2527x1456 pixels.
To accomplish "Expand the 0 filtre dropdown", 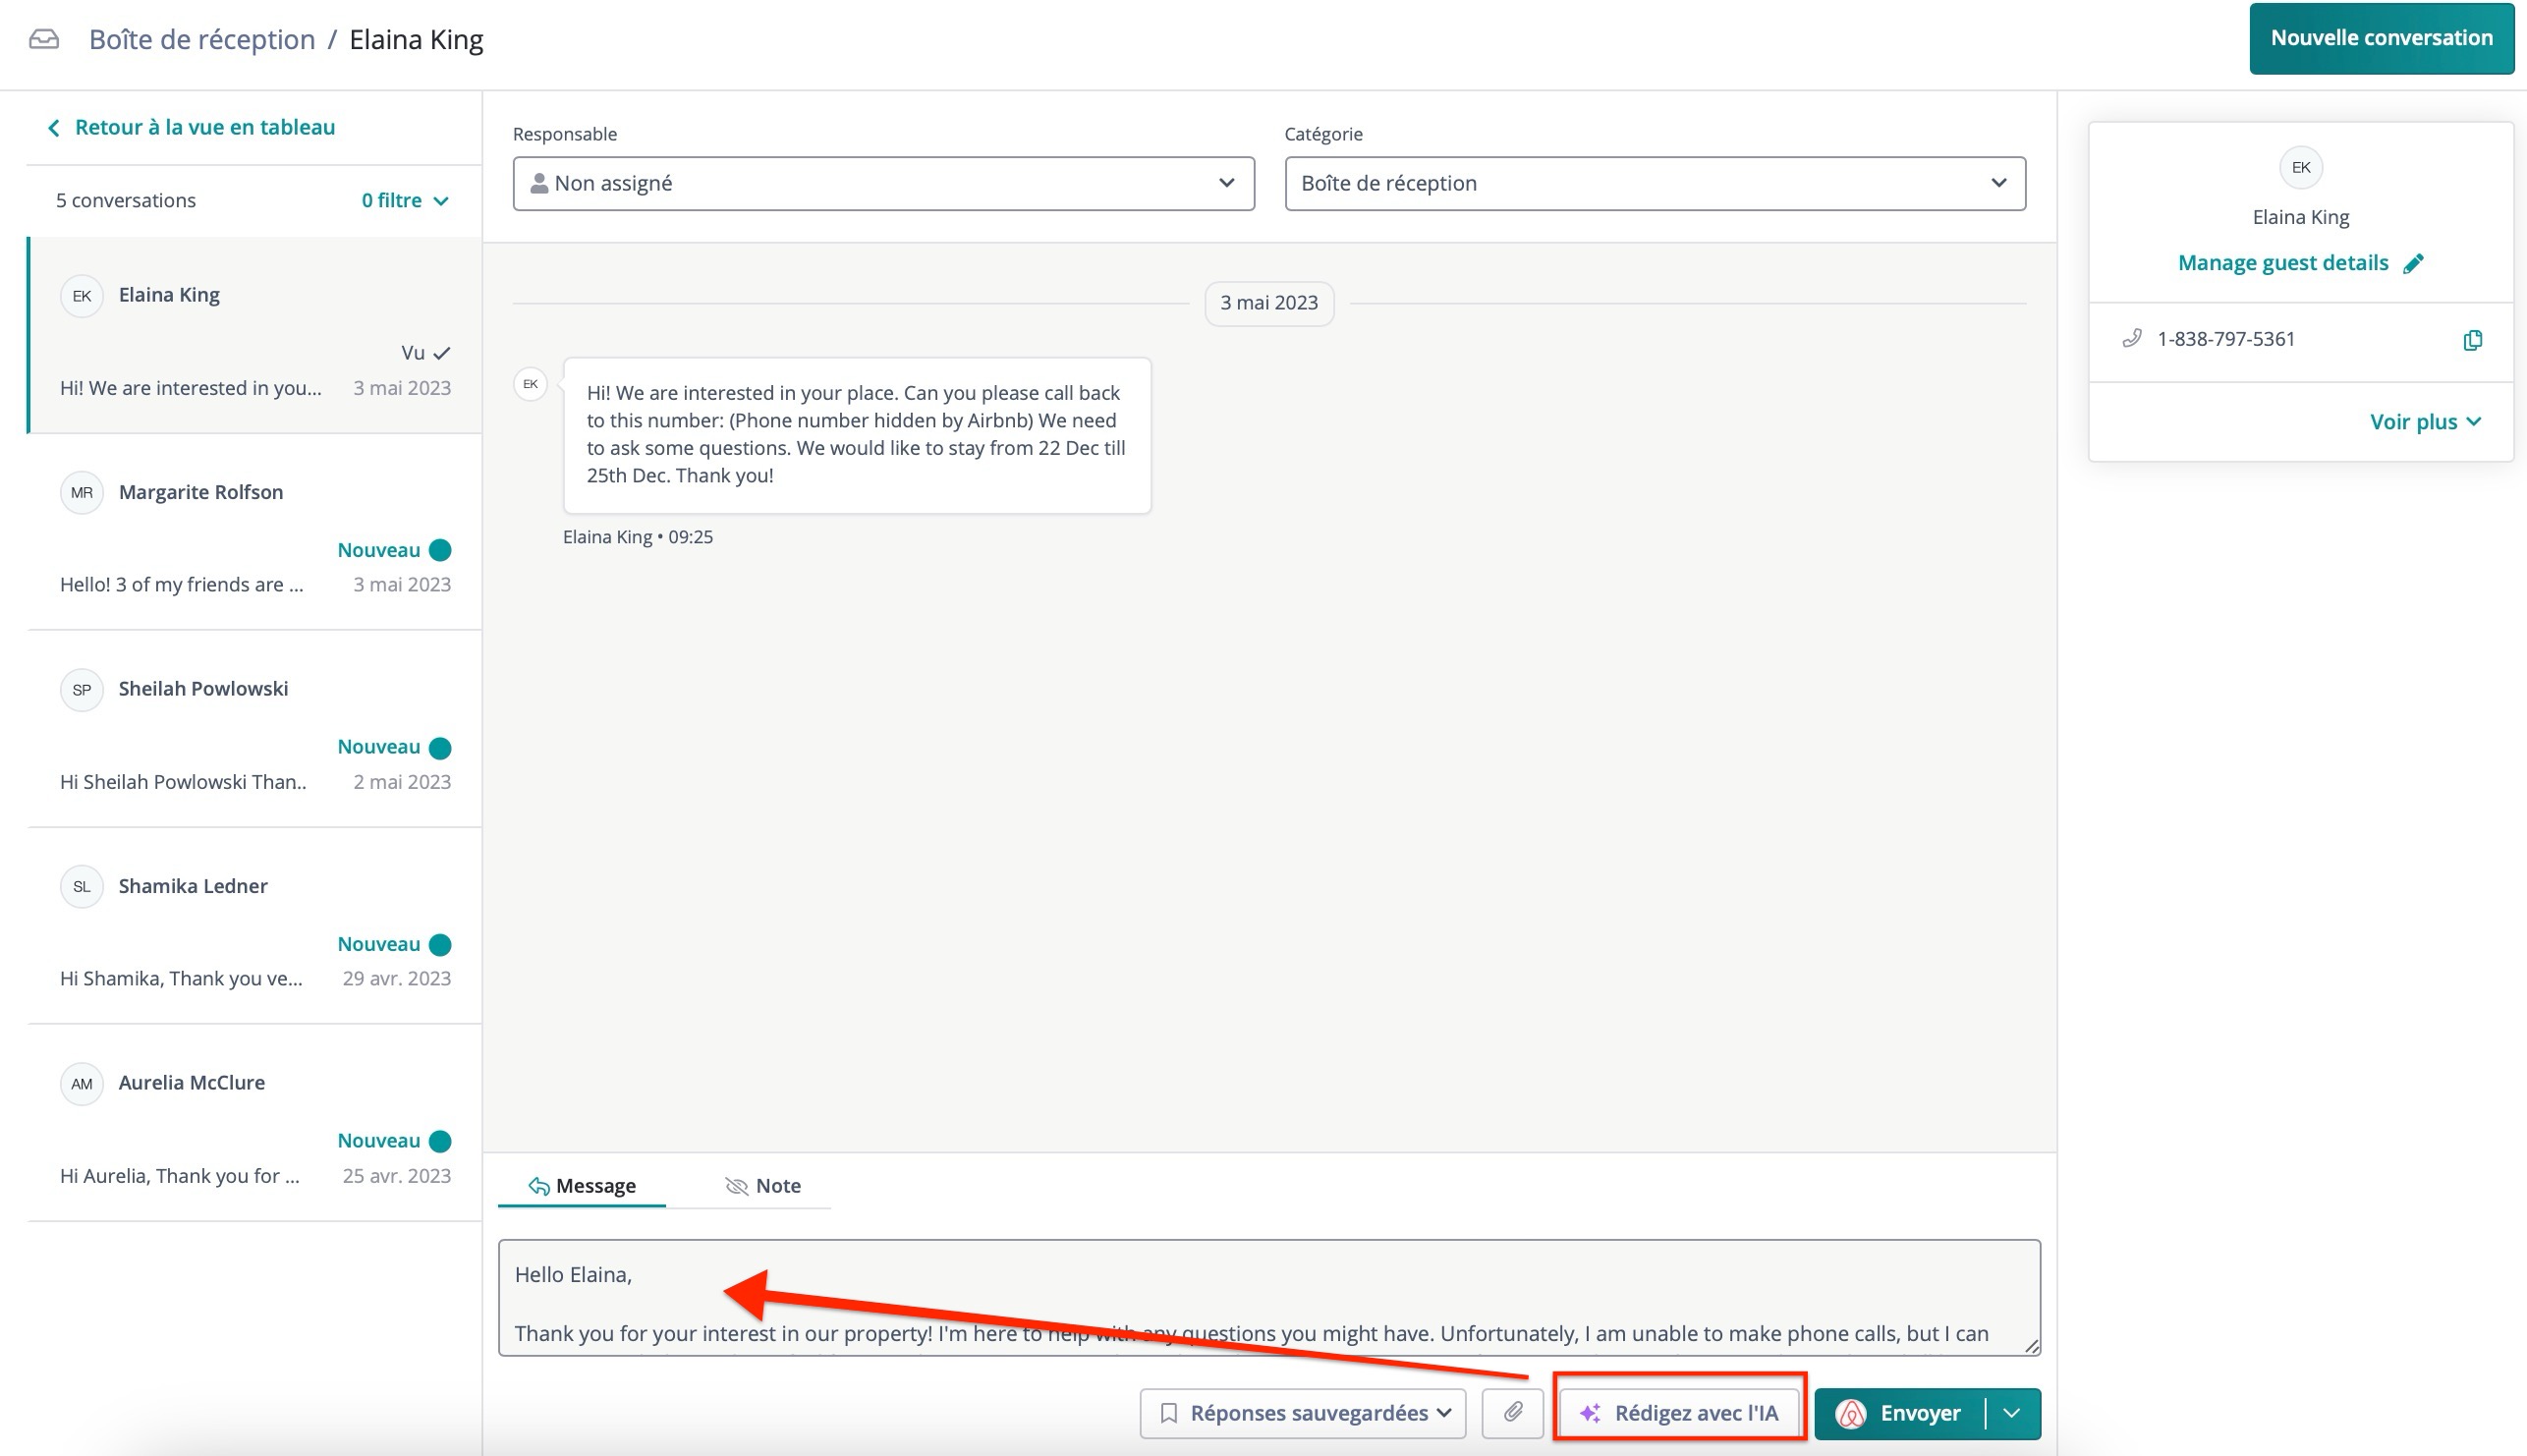I will click(405, 201).
